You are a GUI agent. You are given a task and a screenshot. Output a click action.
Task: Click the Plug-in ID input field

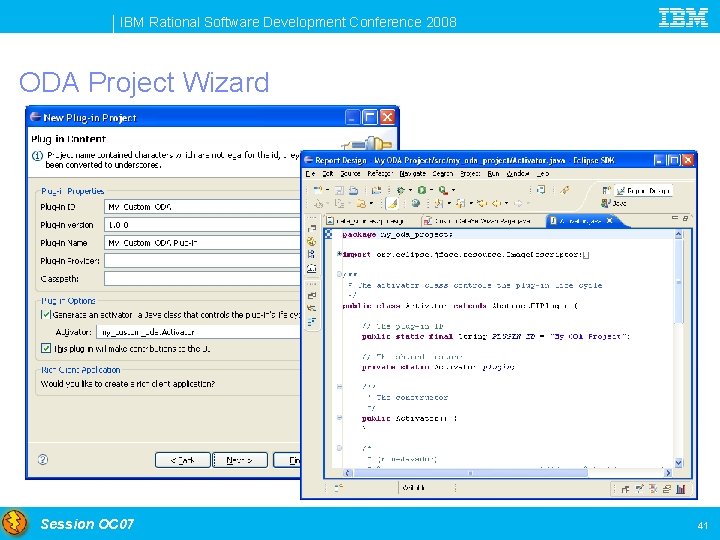tap(202, 207)
